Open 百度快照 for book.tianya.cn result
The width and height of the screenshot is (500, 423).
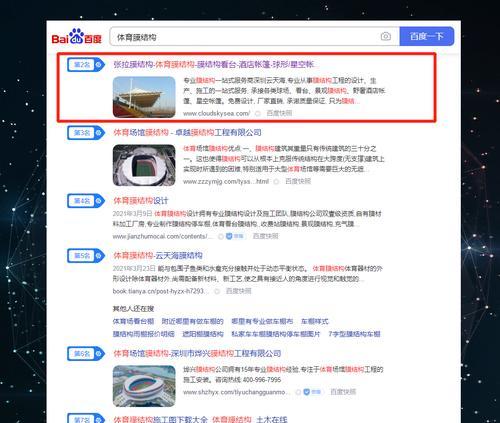coord(239,291)
